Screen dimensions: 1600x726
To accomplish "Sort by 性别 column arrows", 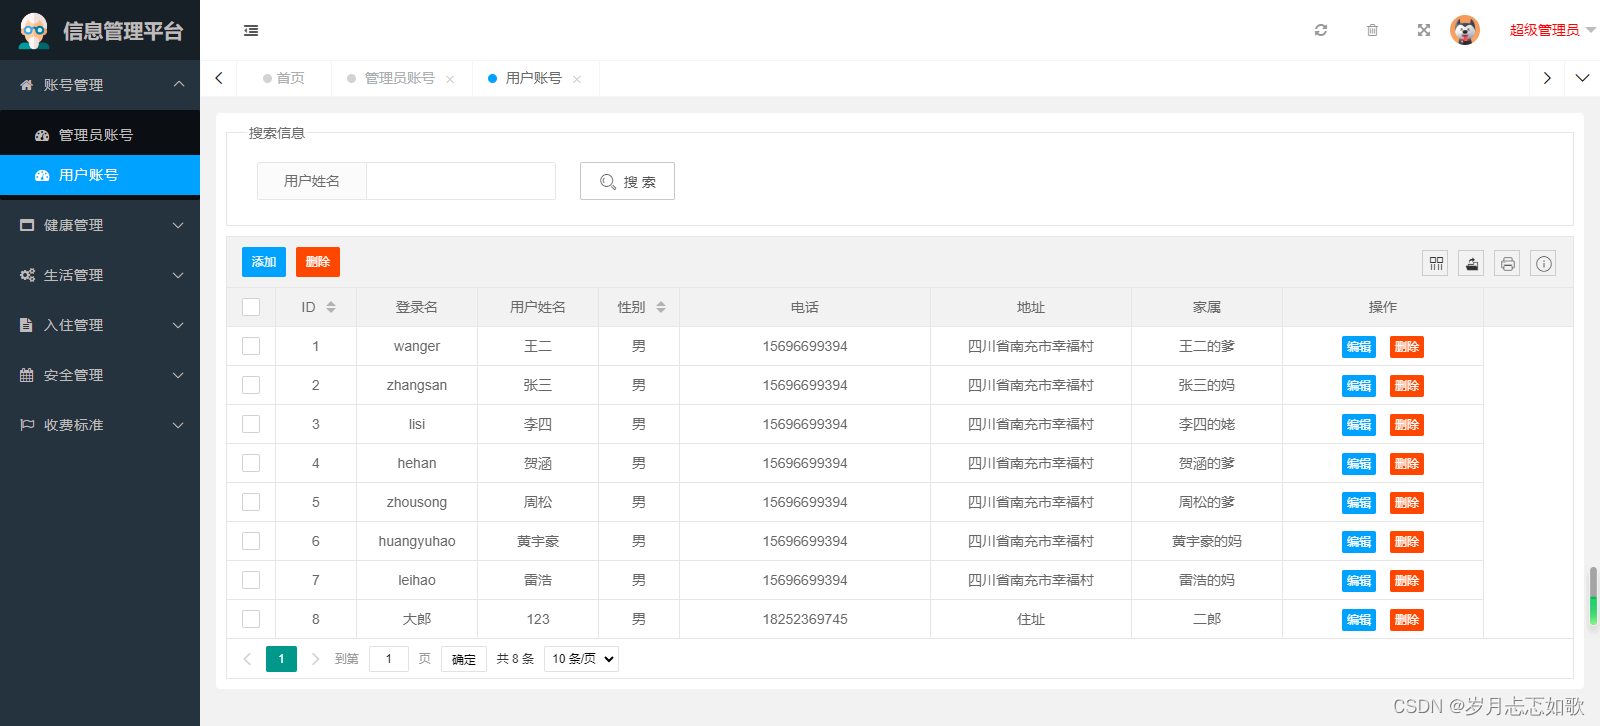I will [x=661, y=307].
